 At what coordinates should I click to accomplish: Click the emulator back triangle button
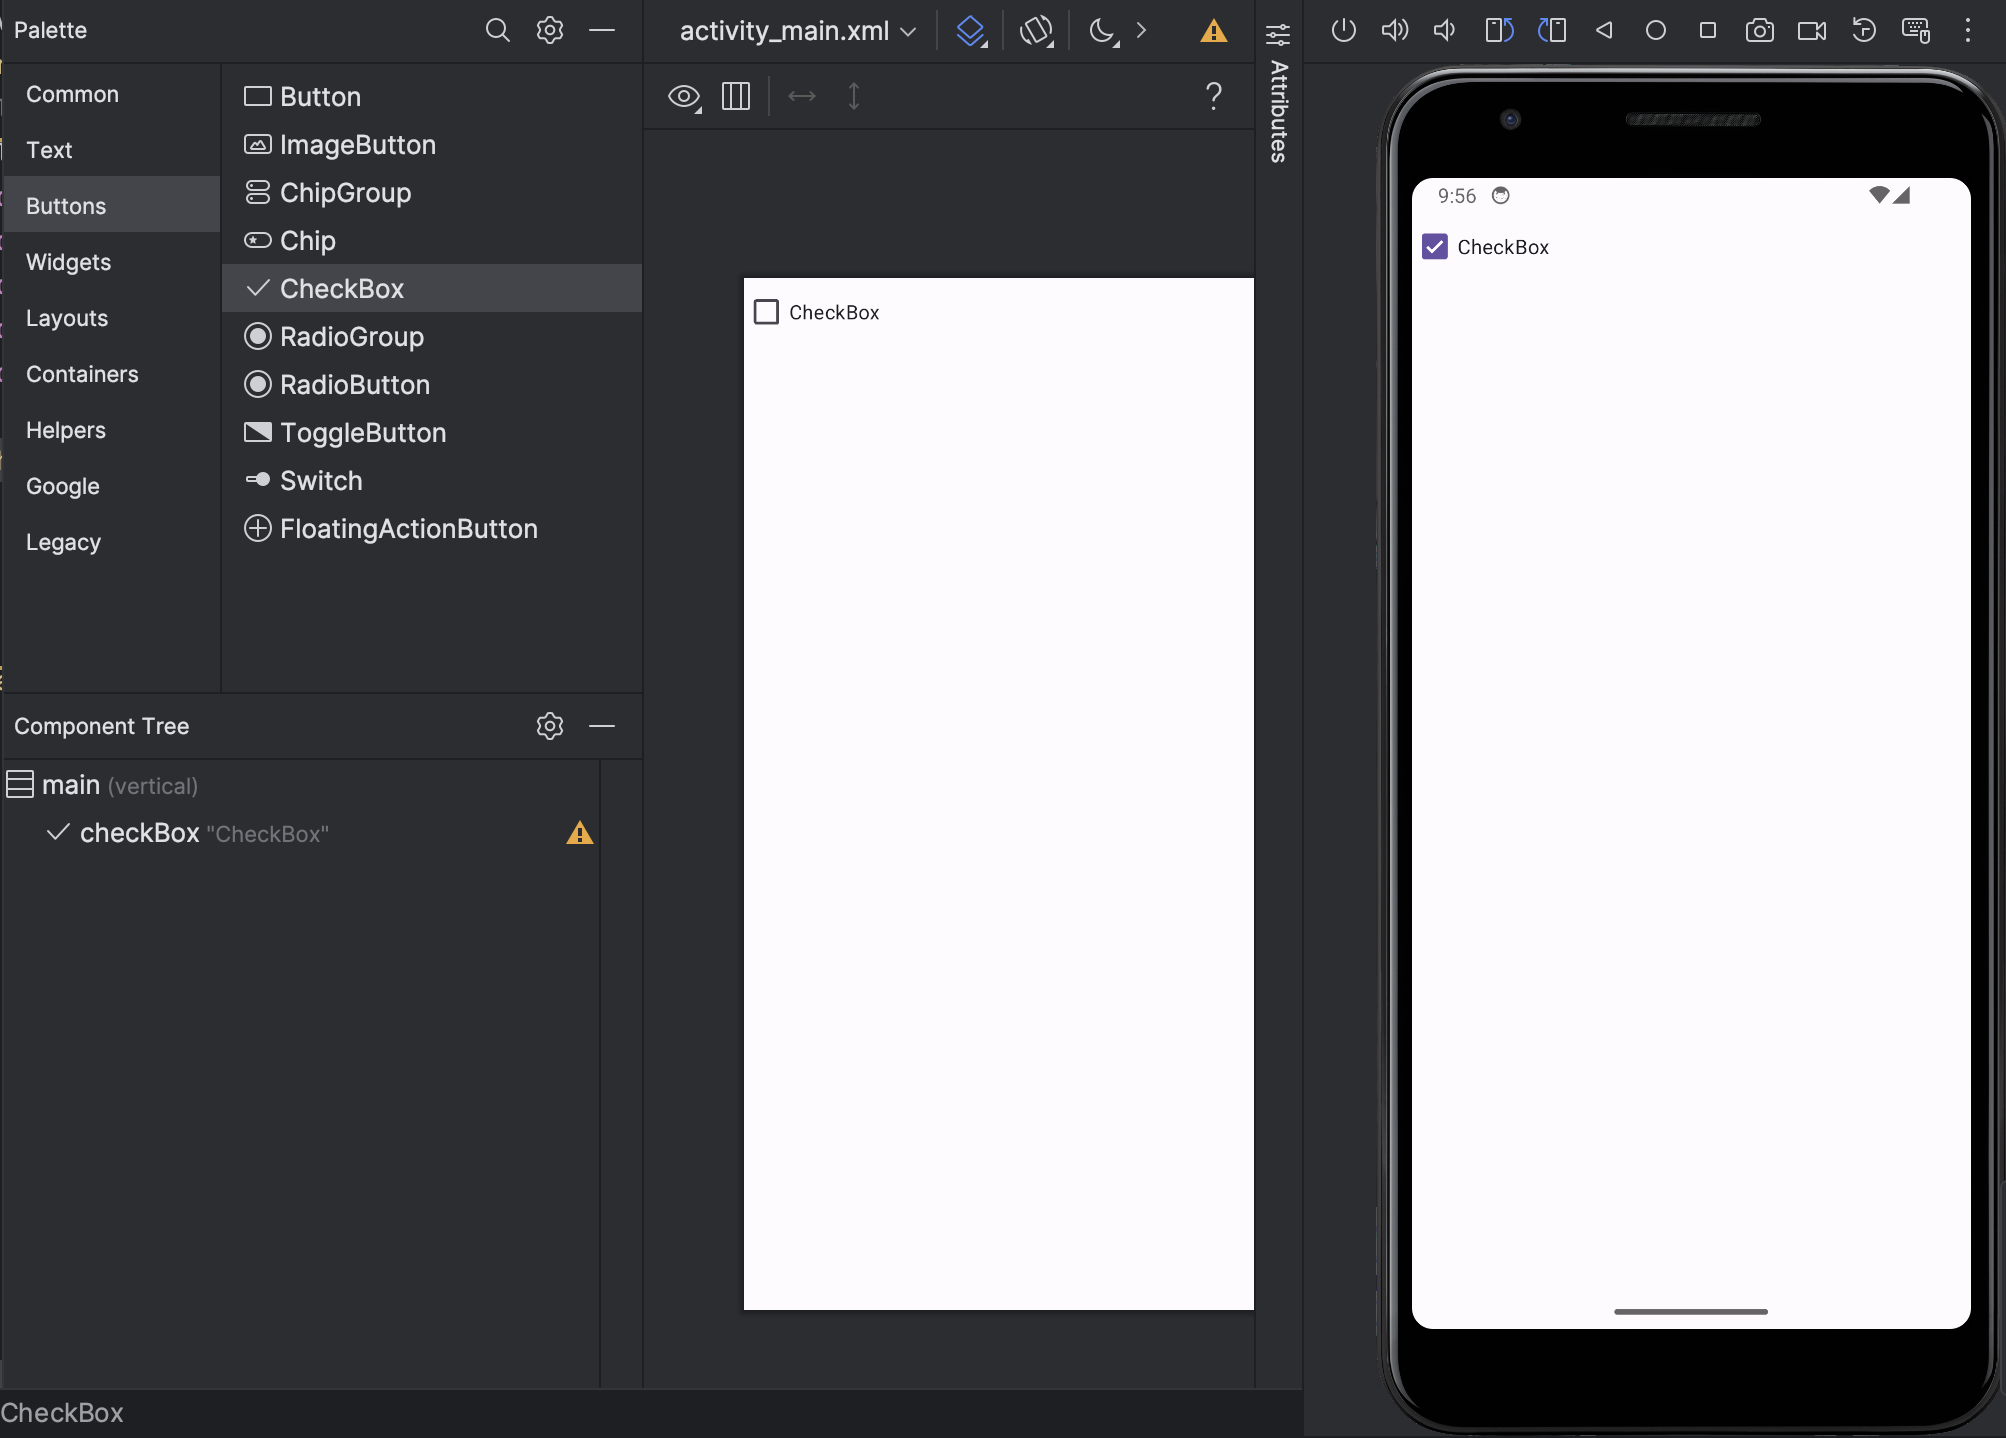(1604, 31)
